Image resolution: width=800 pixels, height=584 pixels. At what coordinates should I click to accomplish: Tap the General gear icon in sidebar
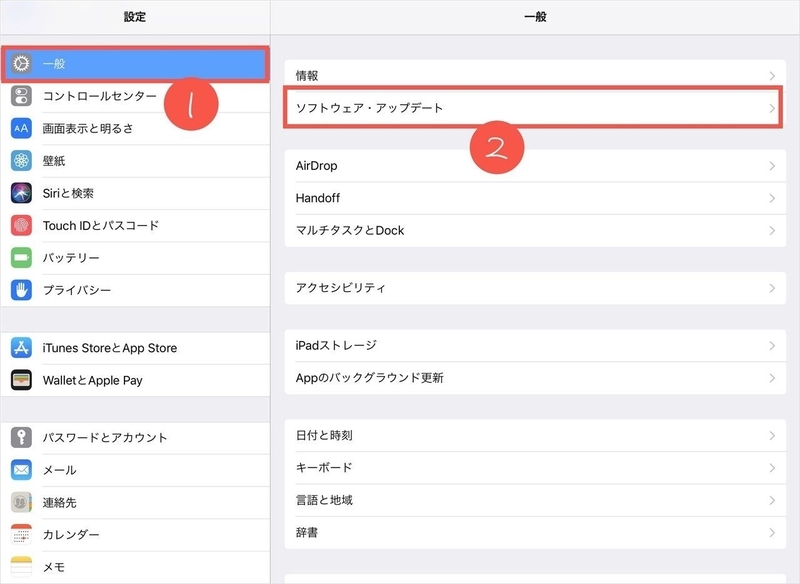click(22, 64)
